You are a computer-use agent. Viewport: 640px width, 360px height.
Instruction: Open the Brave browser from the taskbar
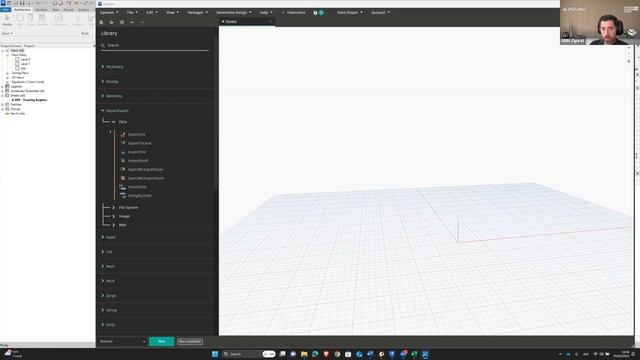click(326, 354)
